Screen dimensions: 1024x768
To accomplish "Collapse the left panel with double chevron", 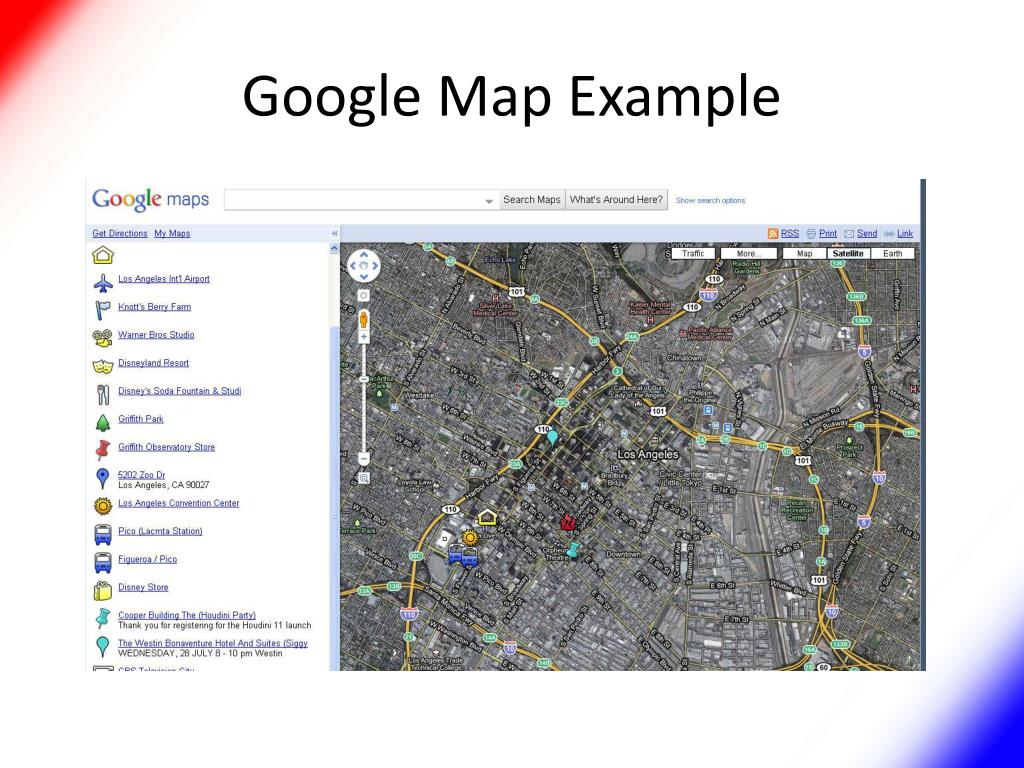I will pos(334,233).
